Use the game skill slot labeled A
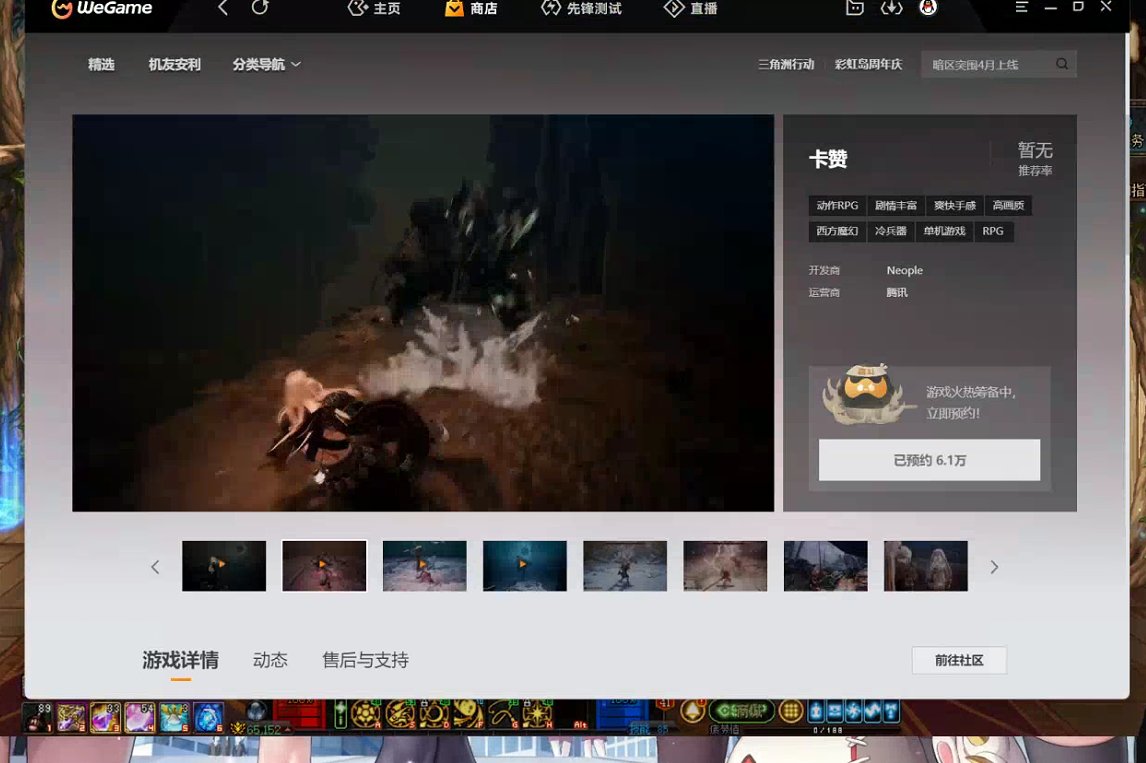The width and height of the screenshot is (1146, 763). tap(365, 714)
